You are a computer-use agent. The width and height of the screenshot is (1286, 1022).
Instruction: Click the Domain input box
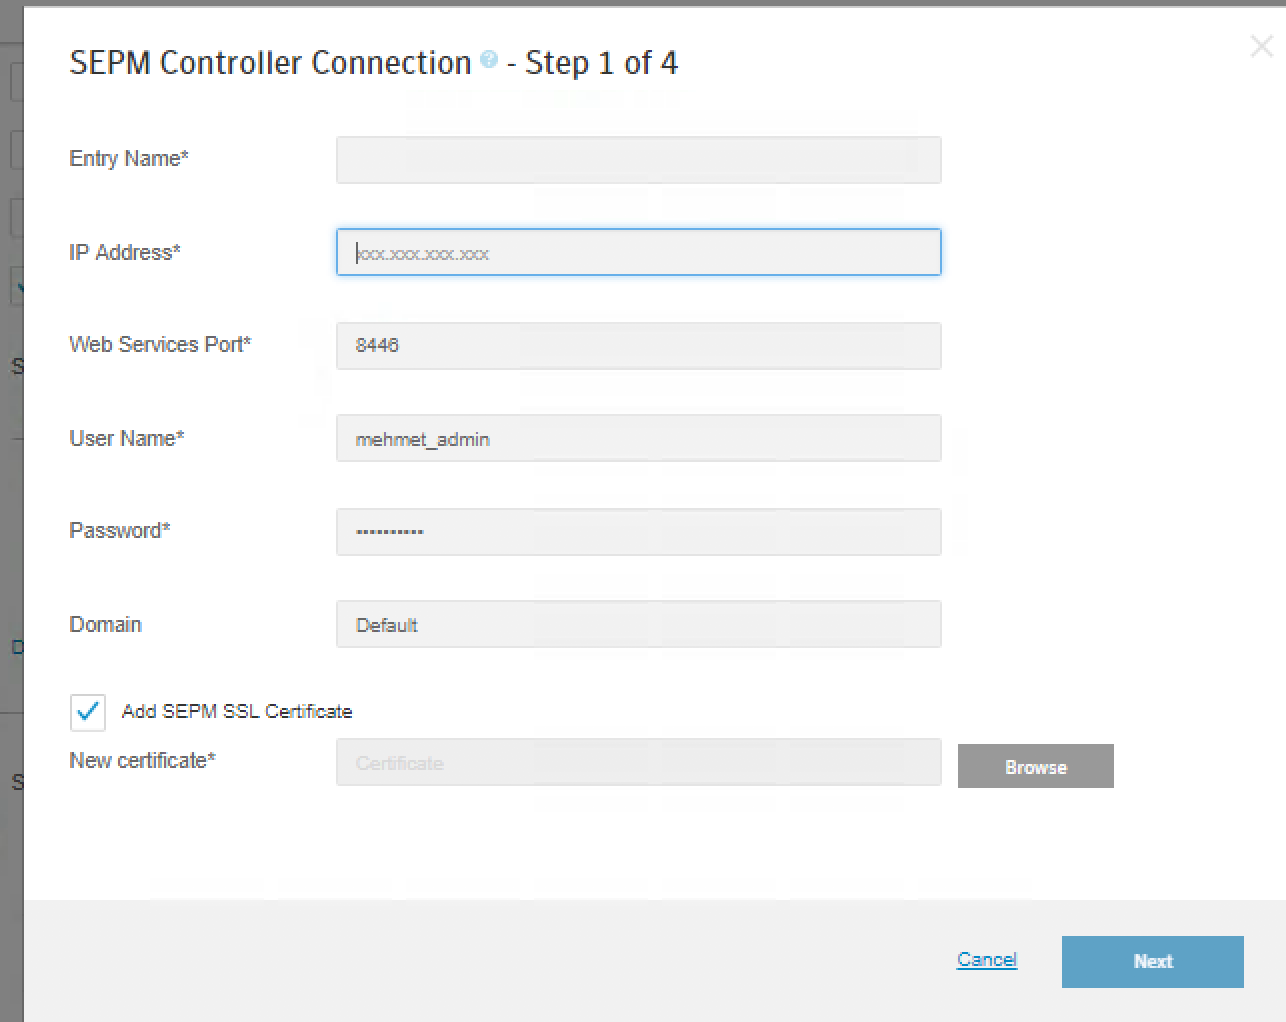pyautogui.click(x=638, y=624)
